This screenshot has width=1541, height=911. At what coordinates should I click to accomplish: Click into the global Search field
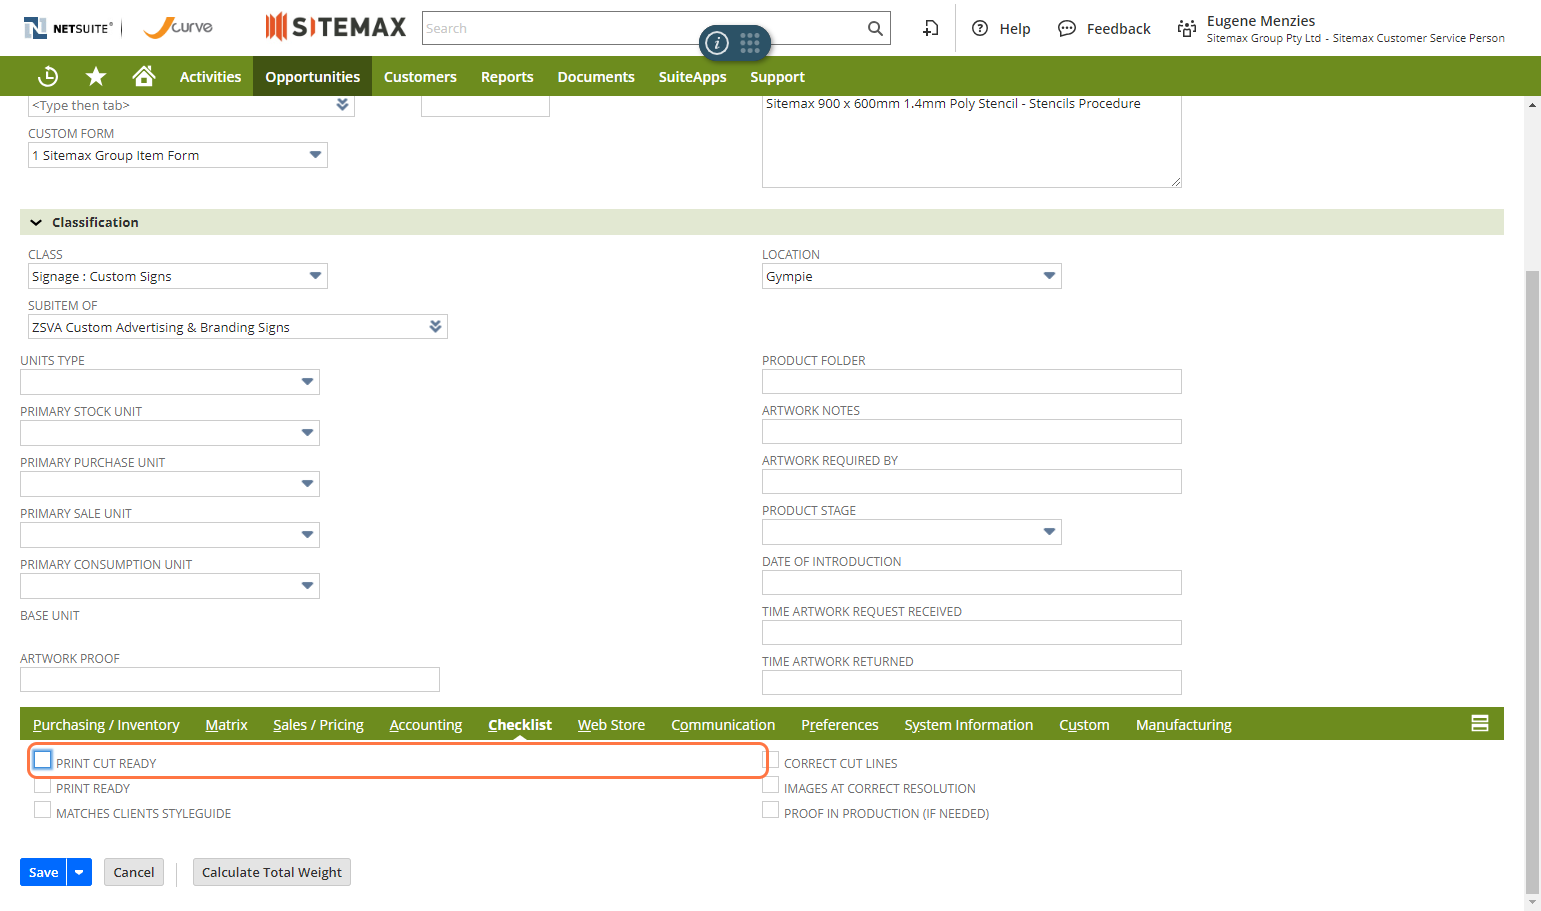644,28
